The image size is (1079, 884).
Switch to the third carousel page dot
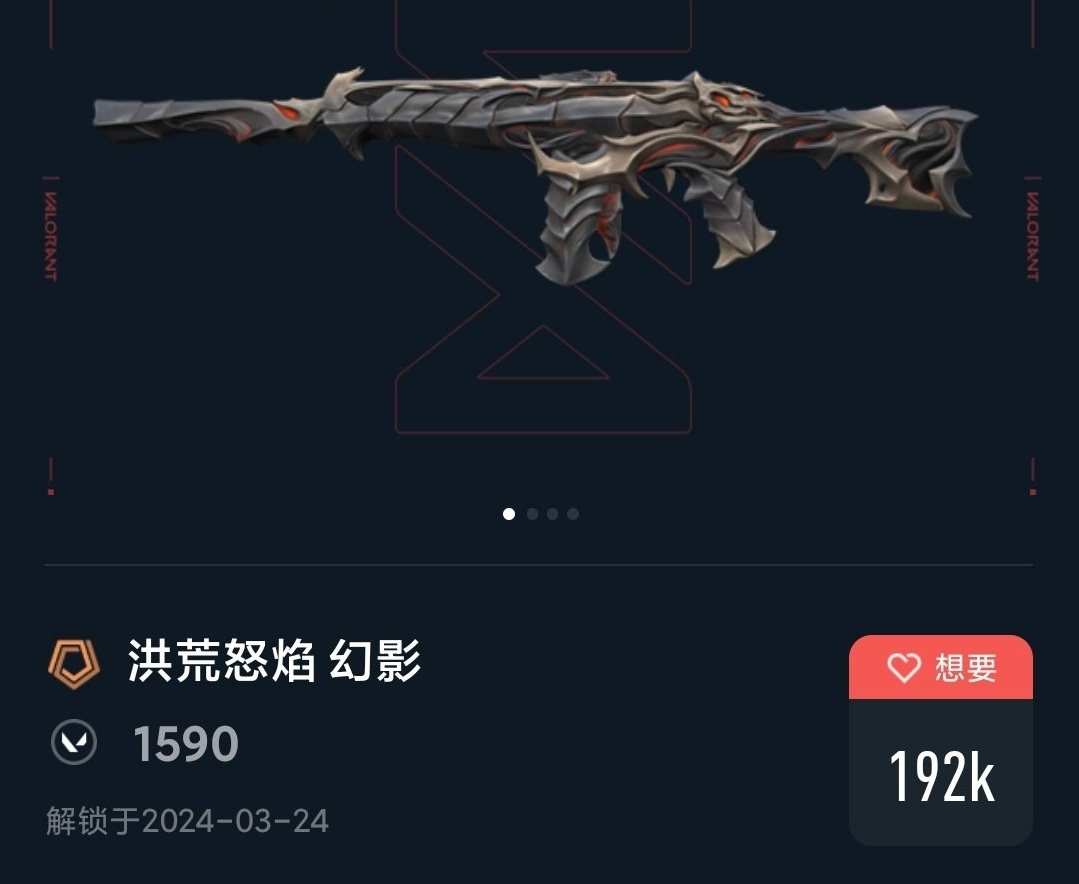[x=553, y=514]
